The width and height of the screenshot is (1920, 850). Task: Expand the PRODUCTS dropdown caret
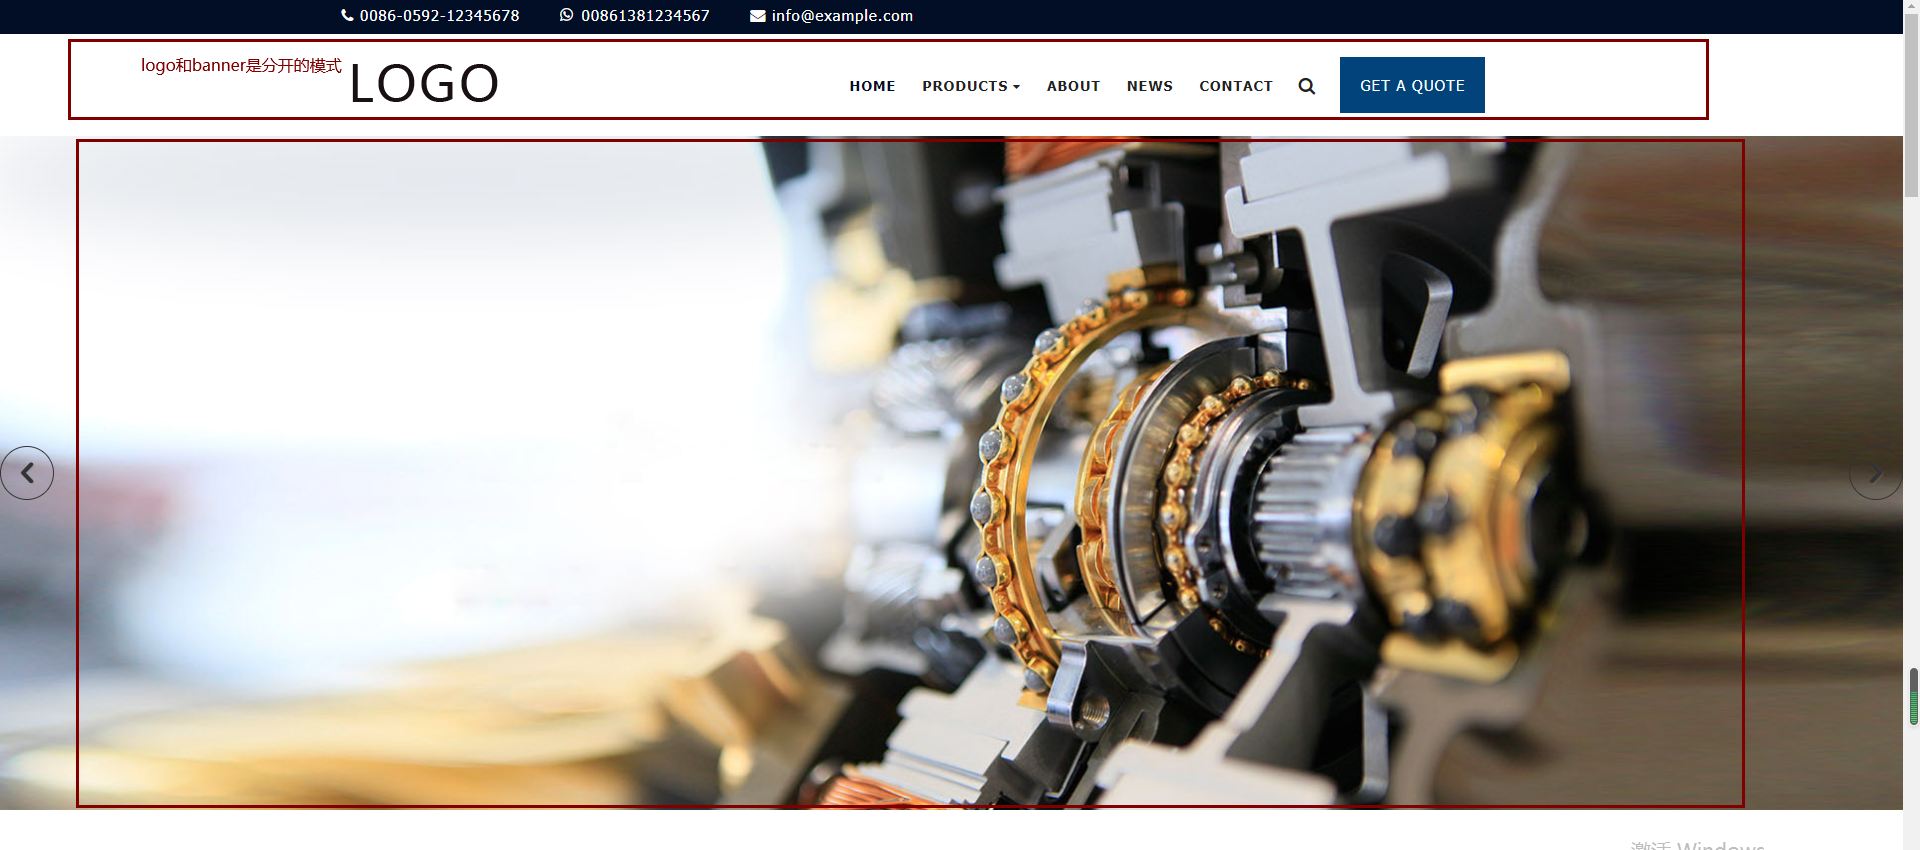tap(1017, 87)
